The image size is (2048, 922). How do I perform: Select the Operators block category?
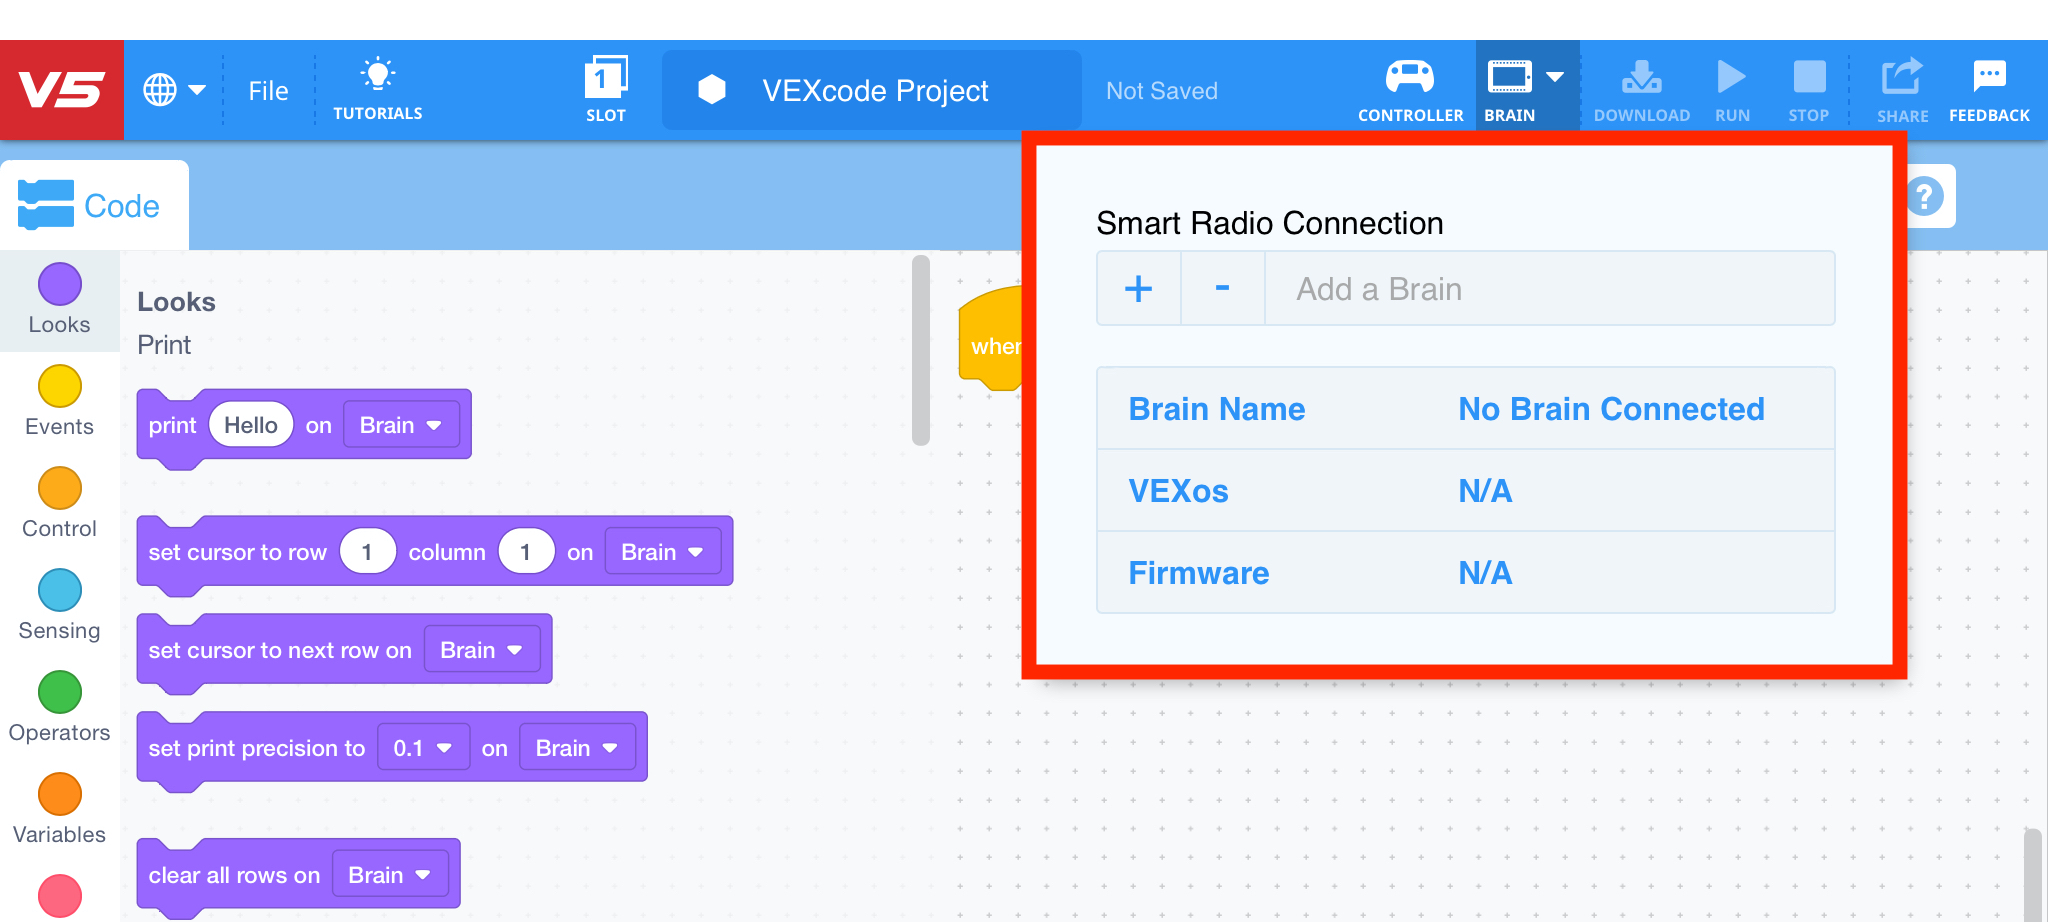click(60, 707)
